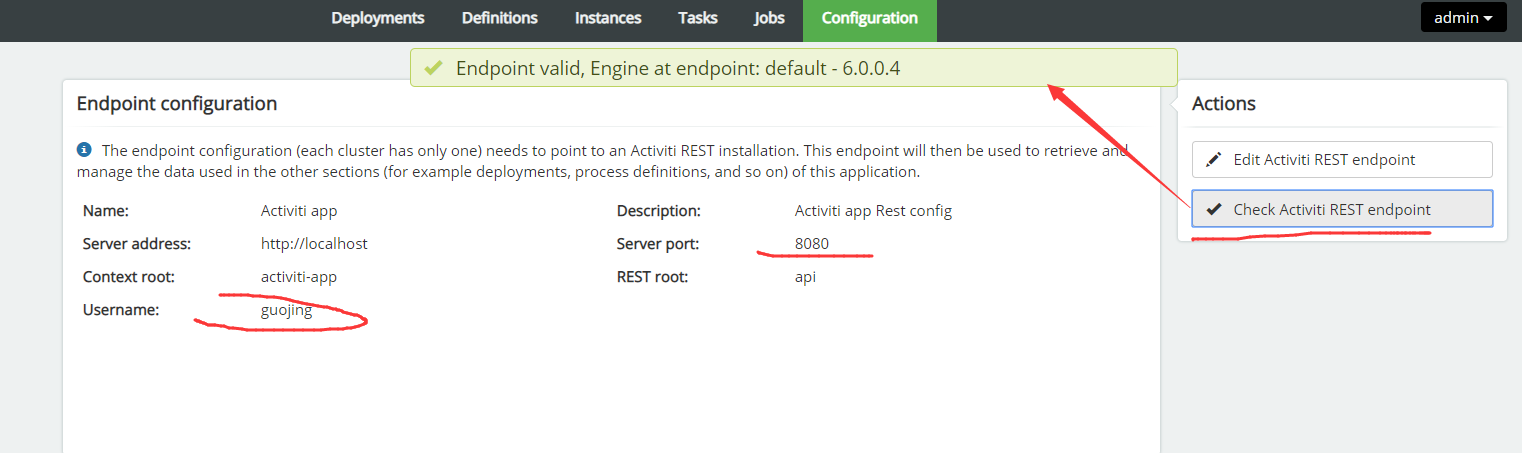Click the green check icon in success alert
Screen dimensions: 1522x453
[x=433, y=68]
